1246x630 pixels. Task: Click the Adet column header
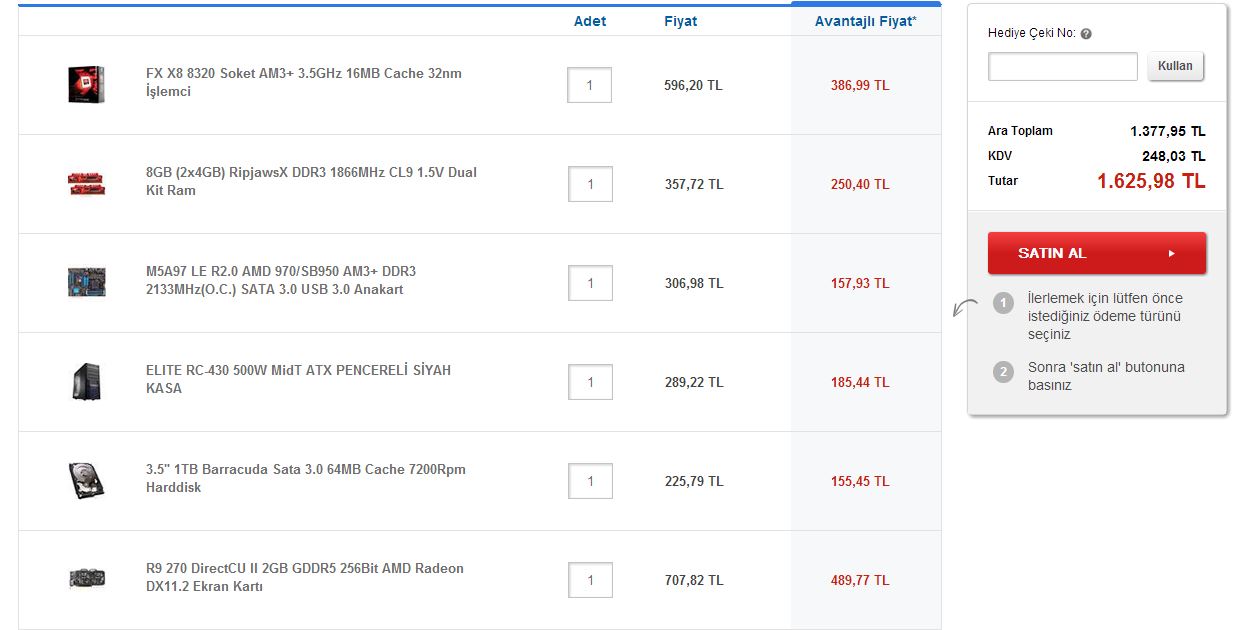coord(590,21)
